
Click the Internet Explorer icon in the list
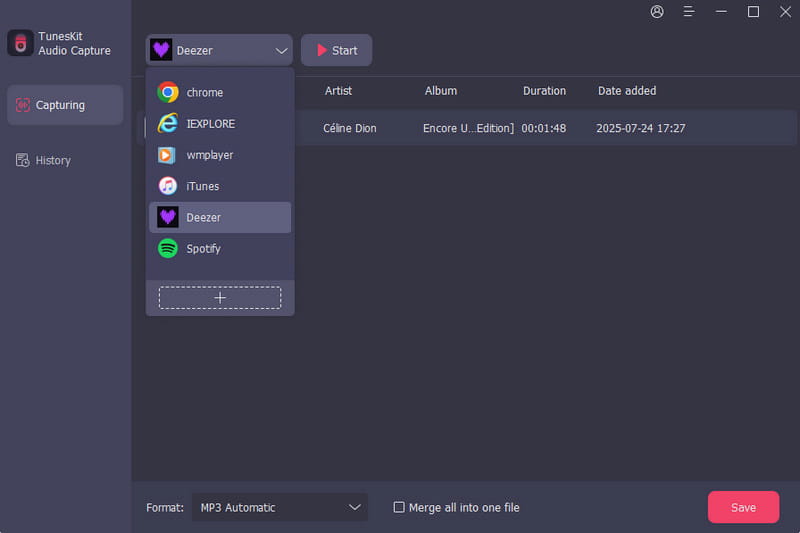pos(167,123)
